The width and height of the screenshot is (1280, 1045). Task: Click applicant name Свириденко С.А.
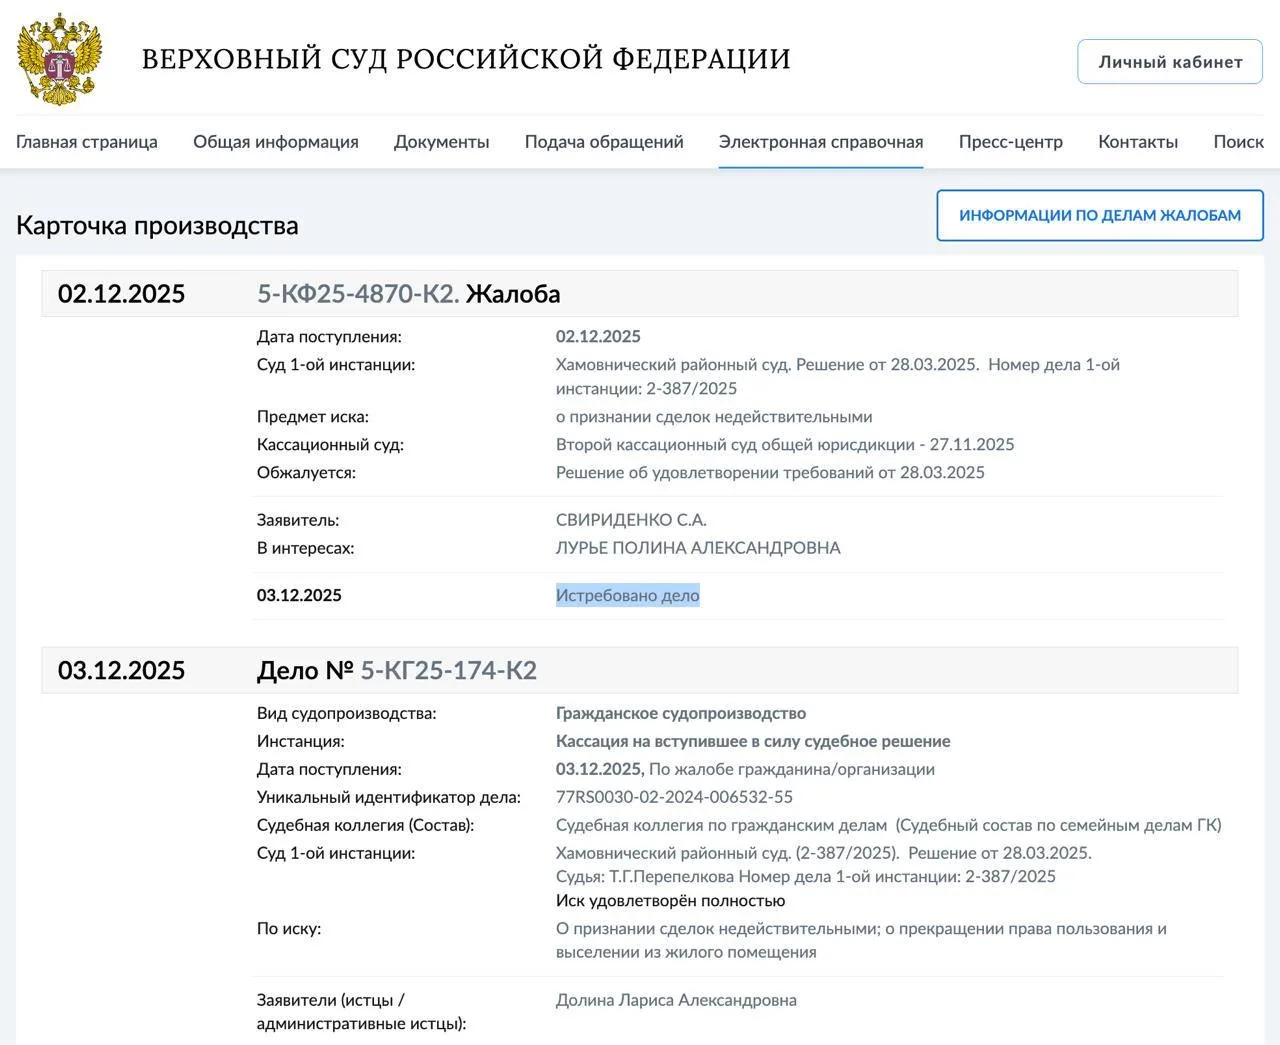[631, 520]
